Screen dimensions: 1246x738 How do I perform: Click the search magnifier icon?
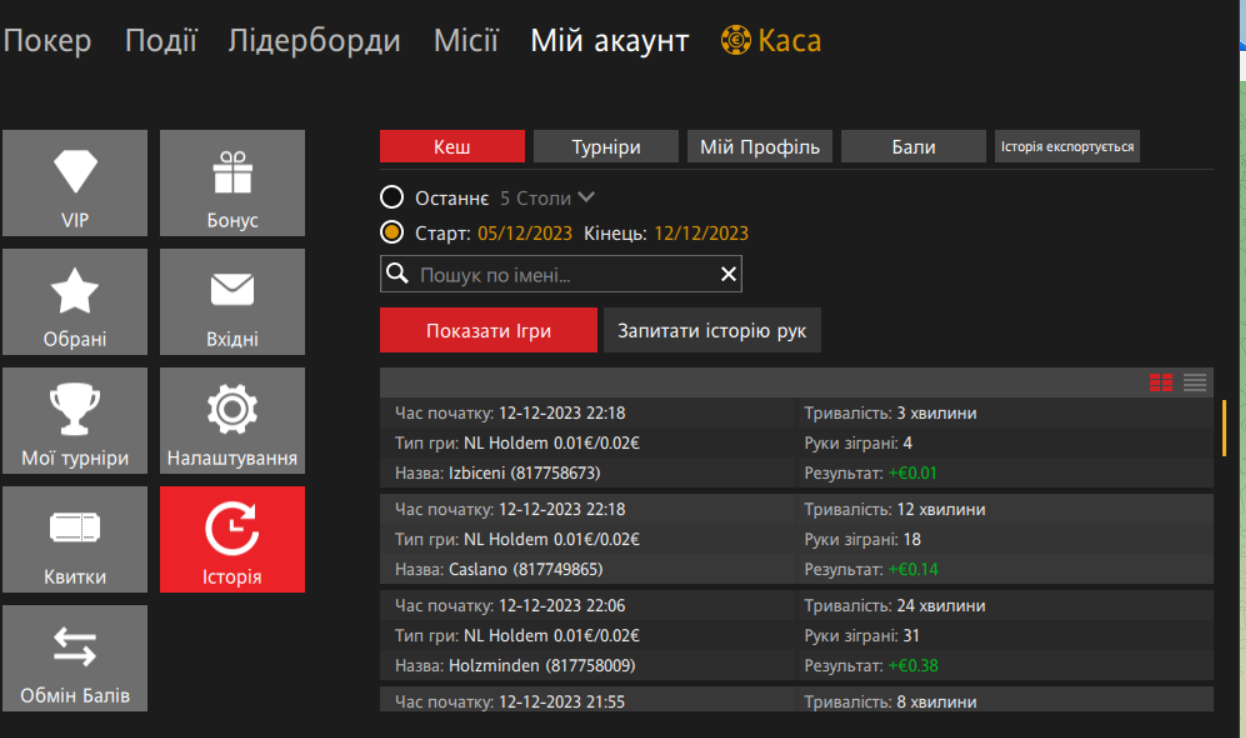[397, 274]
